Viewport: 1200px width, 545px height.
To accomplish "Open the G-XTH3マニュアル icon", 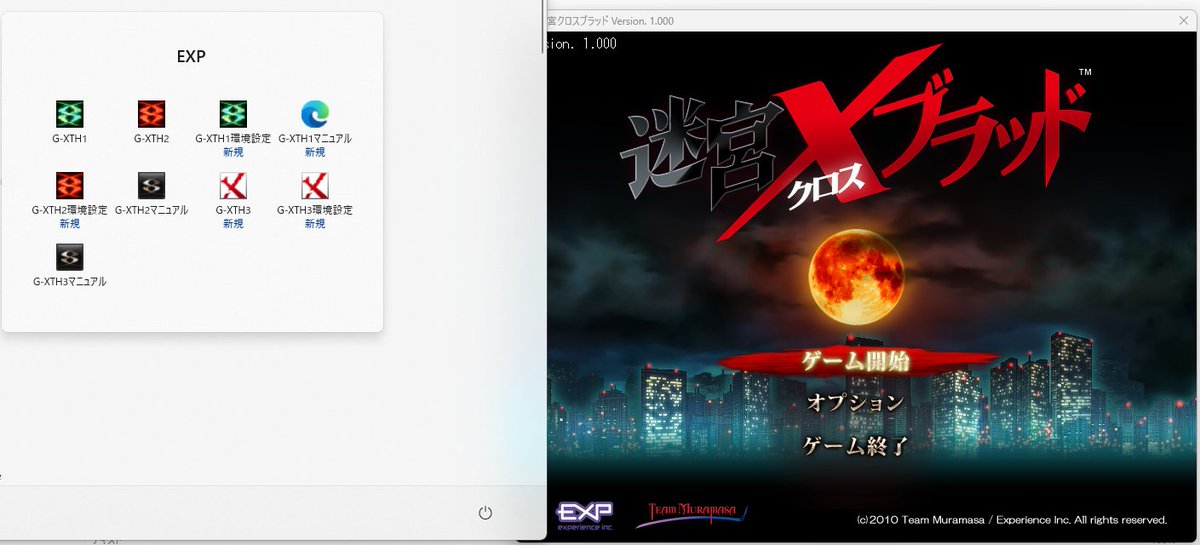I will click(x=69, y=257).
